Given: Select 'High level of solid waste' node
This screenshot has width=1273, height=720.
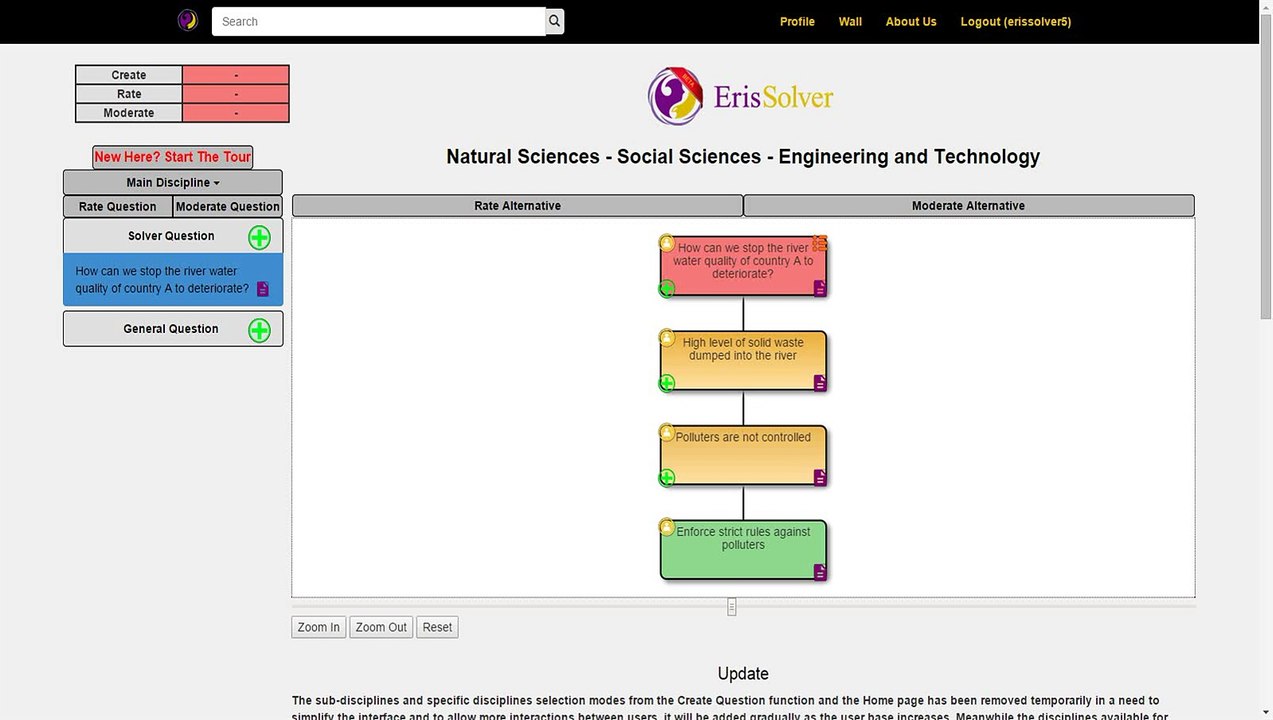Looking at the screenshot, I should coord(743,361).
